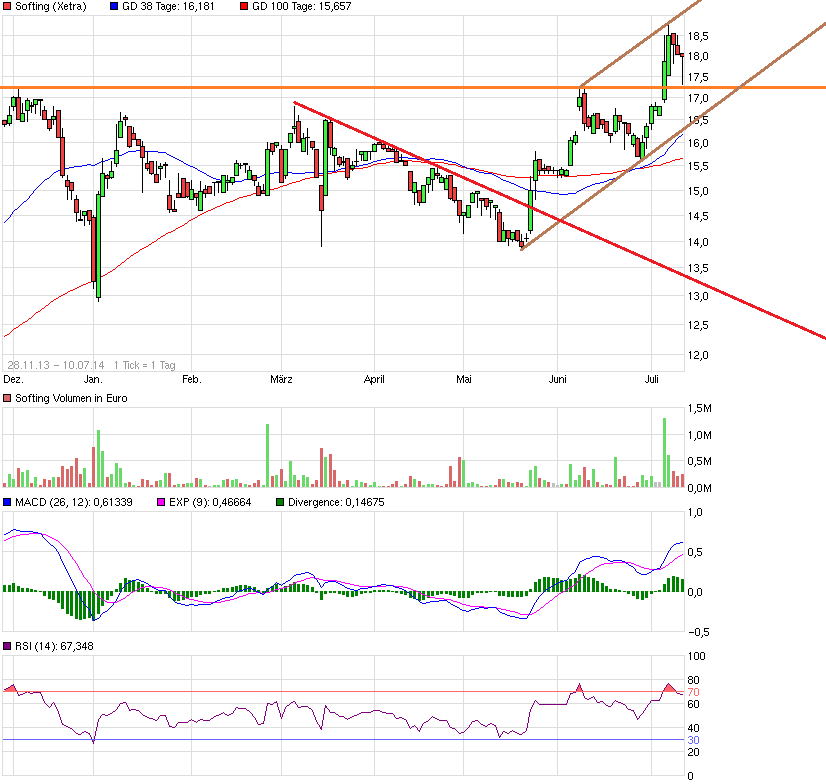Click the 'Feb.' month axis label

[x=192, y=379]
